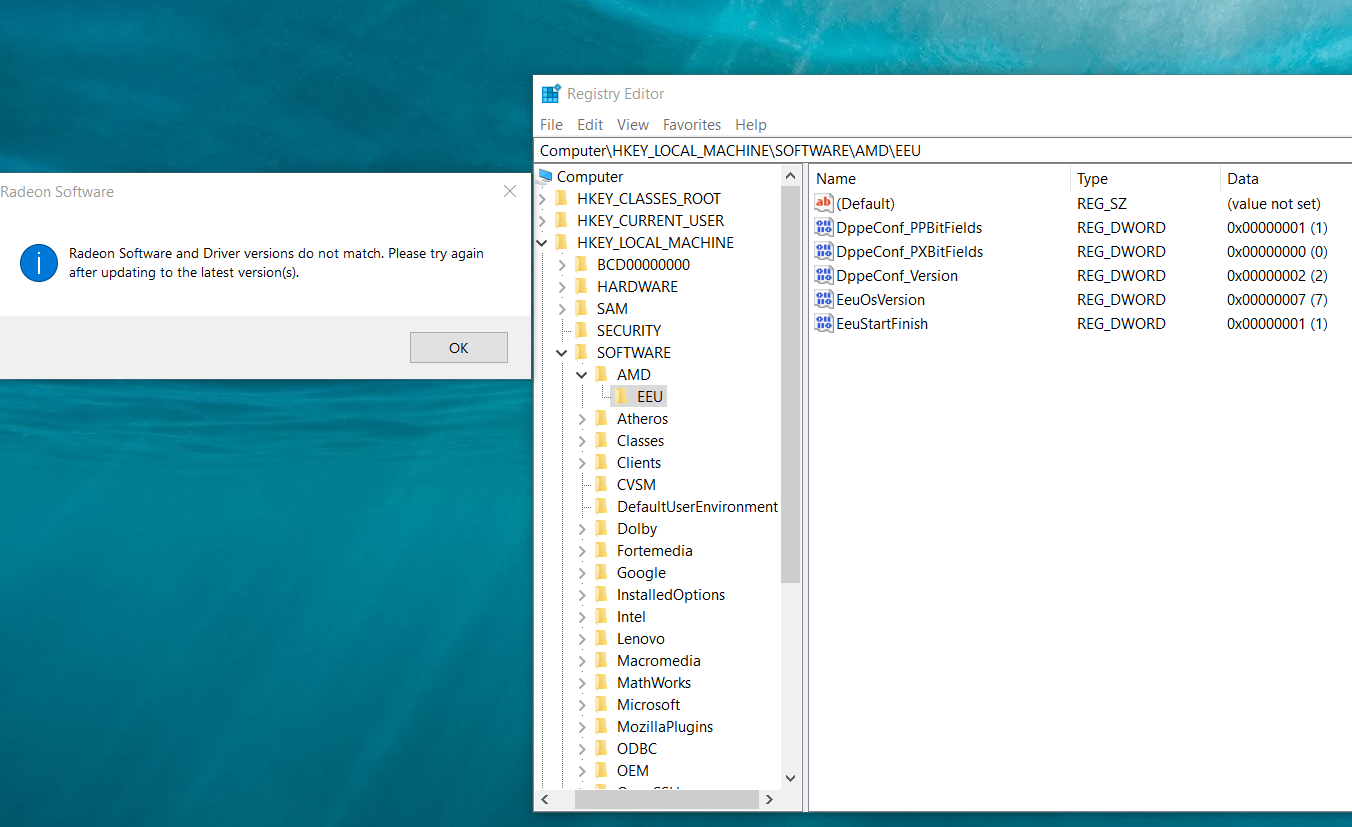Expand the HARDWARE key
The height and width of the screenshot is (827, 1352).
[562, 287]
